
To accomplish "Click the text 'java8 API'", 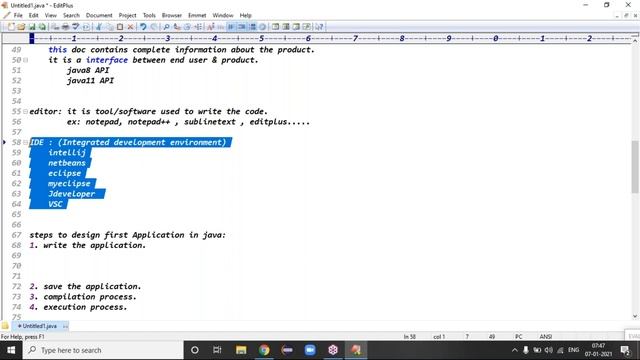I will click(x=88, y=70).
